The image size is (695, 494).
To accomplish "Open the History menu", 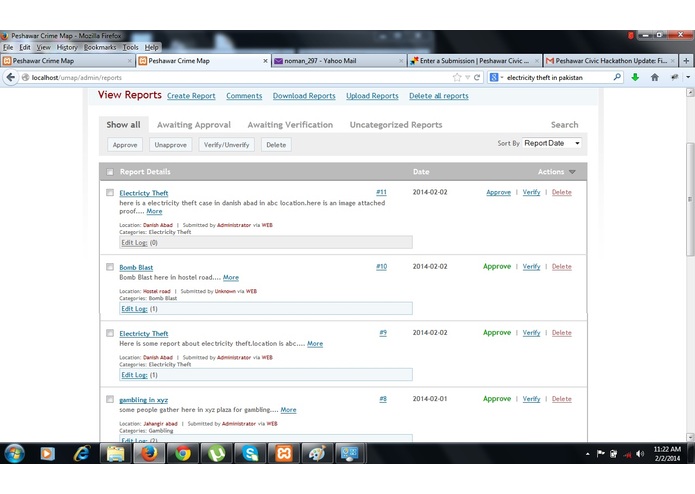I will pos(66,47).
